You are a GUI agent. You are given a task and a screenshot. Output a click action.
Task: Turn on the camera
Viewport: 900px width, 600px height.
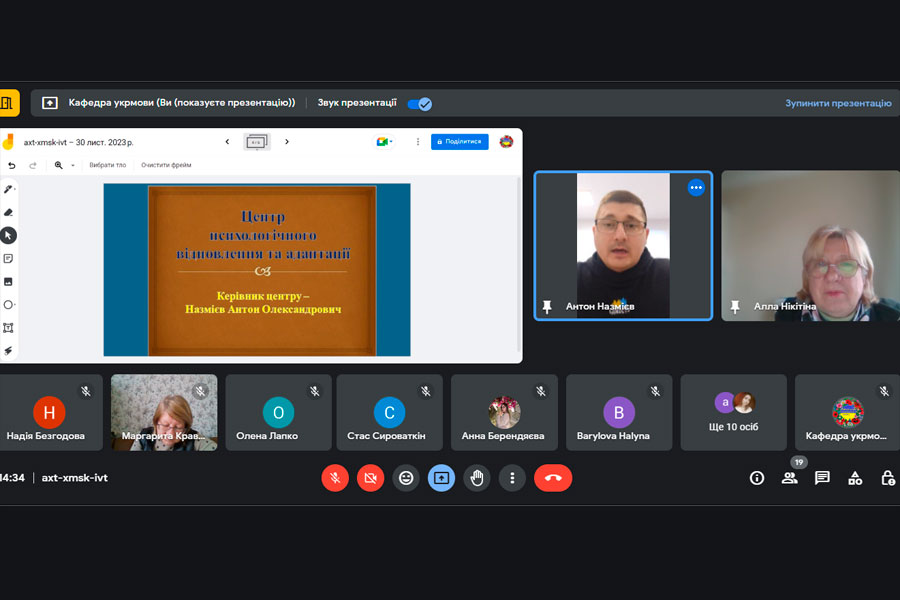[370, 478]
